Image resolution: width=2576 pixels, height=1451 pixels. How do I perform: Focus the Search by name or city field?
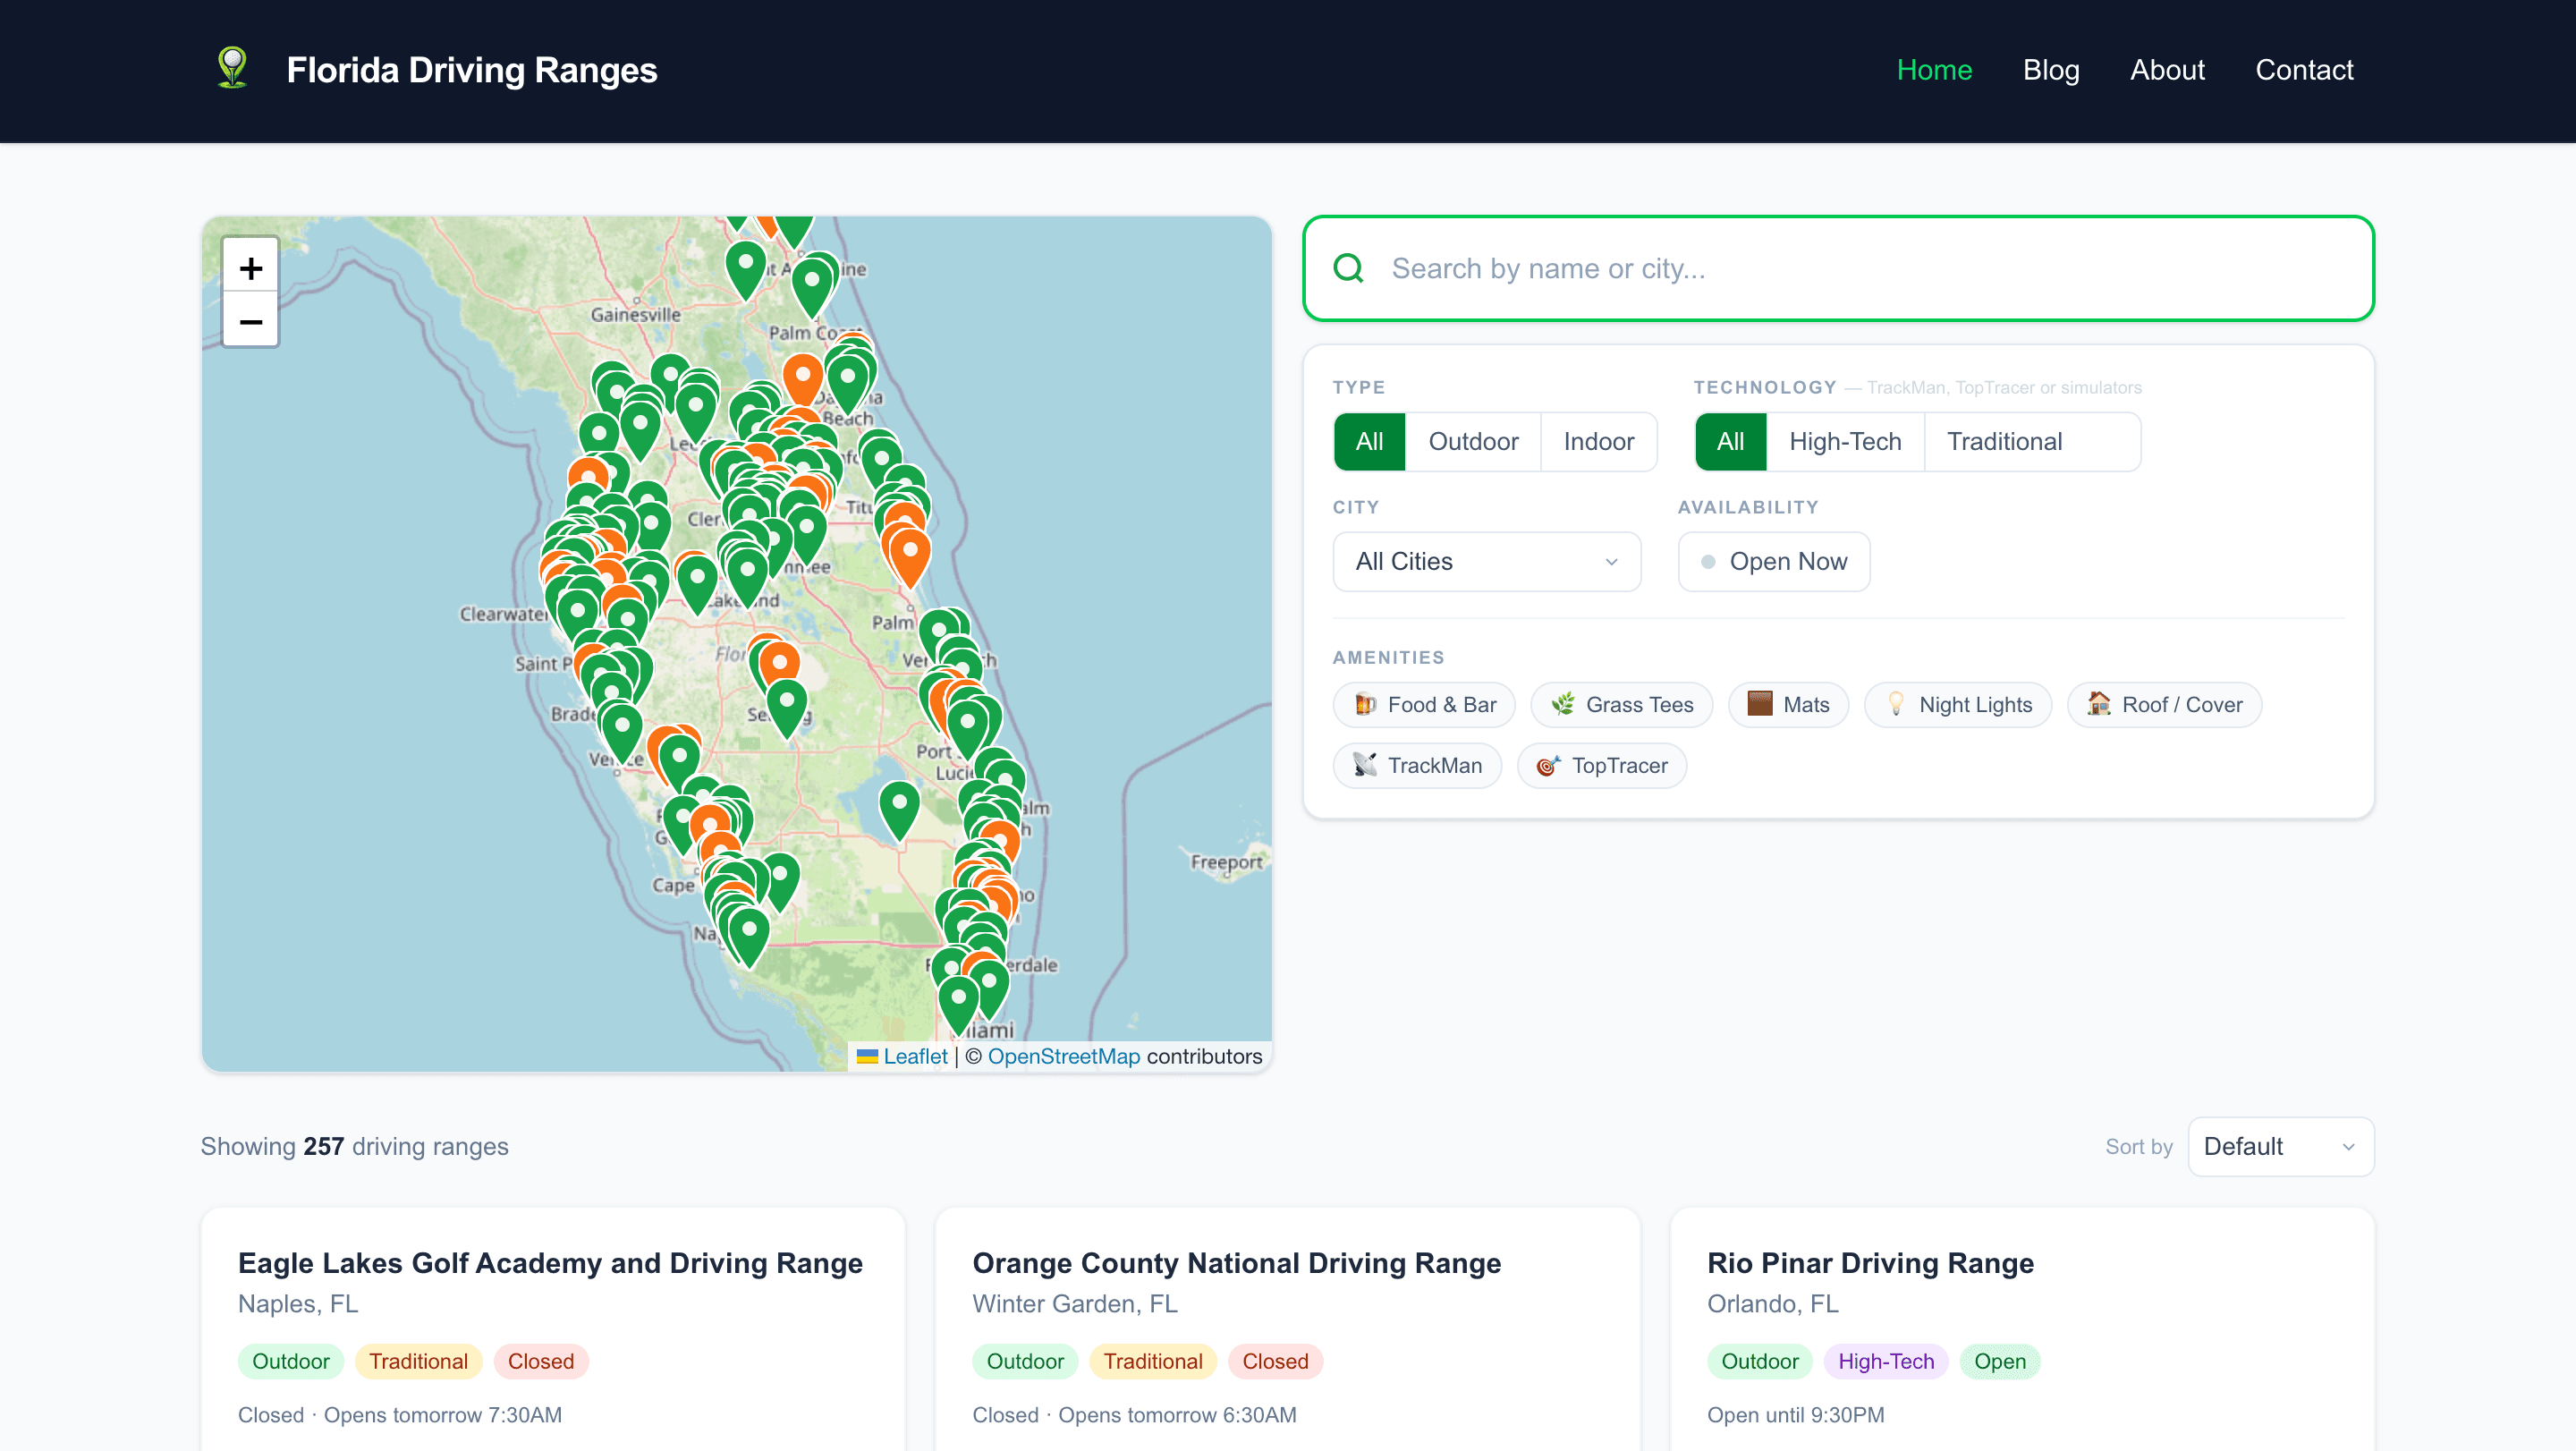(x=1838, y=268)
